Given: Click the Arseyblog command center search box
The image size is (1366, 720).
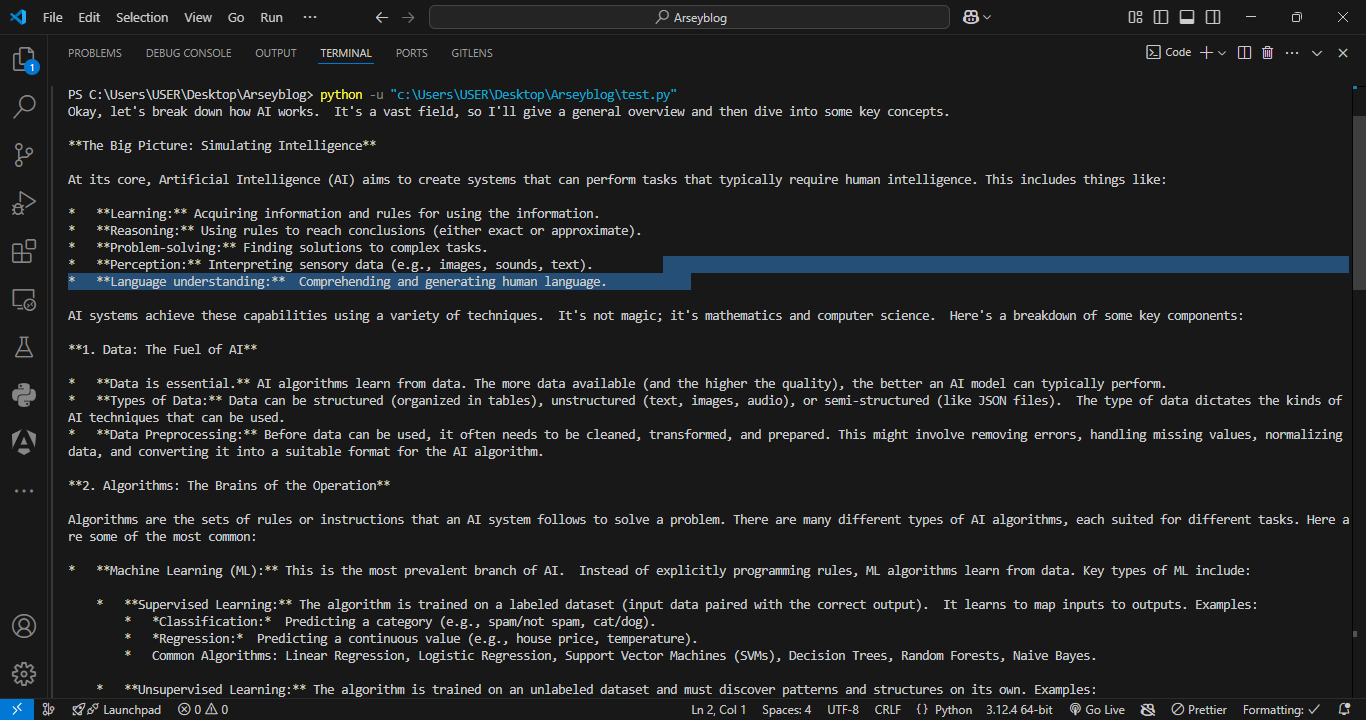Looking at the screenshot, I should point(689,17).
